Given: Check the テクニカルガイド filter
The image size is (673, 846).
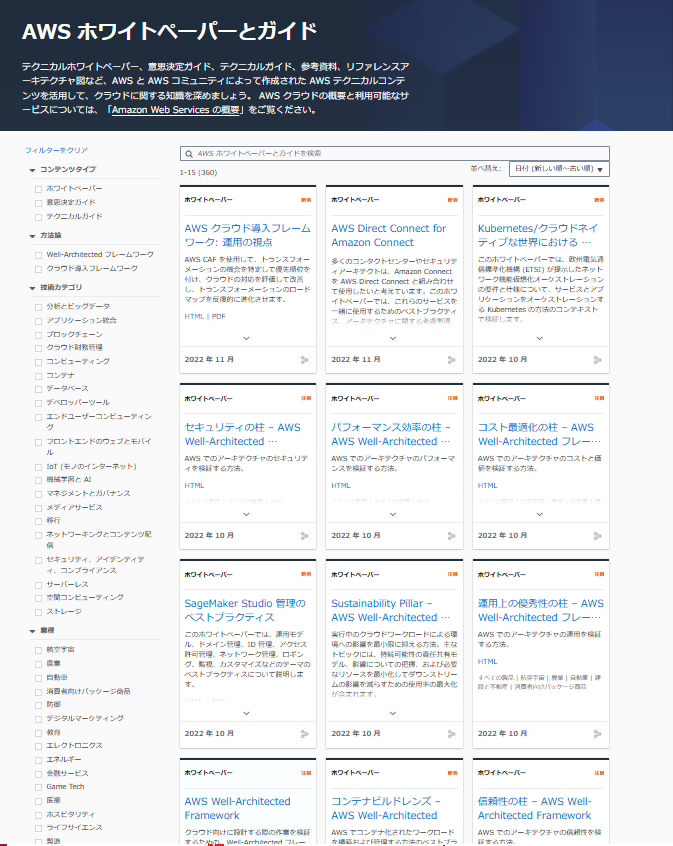Looking at the screenshot, I should [x=38, y=217].
